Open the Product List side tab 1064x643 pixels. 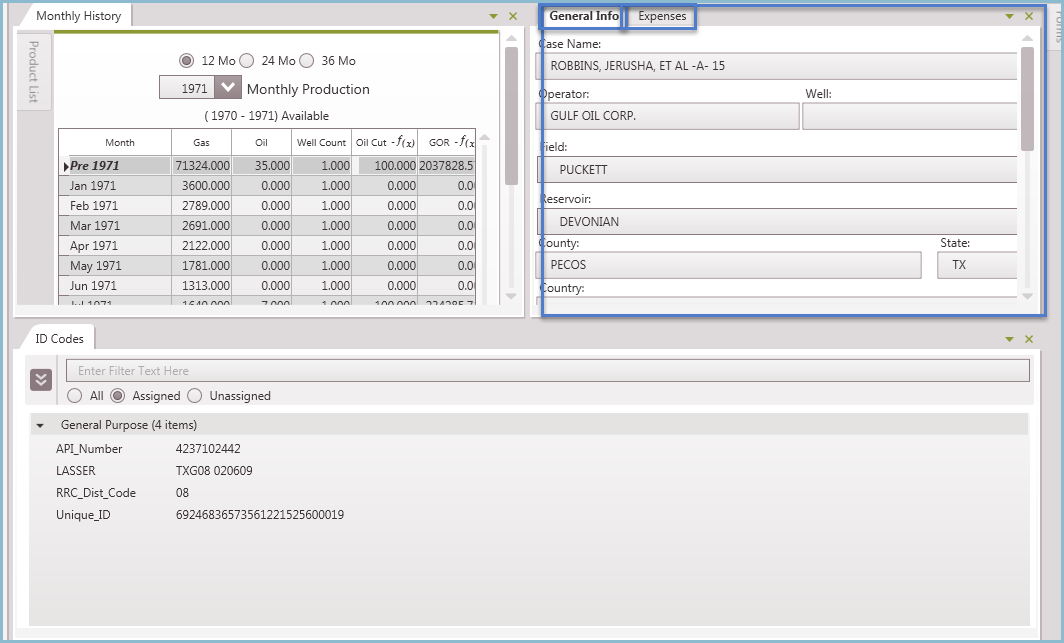coord(34,70)
